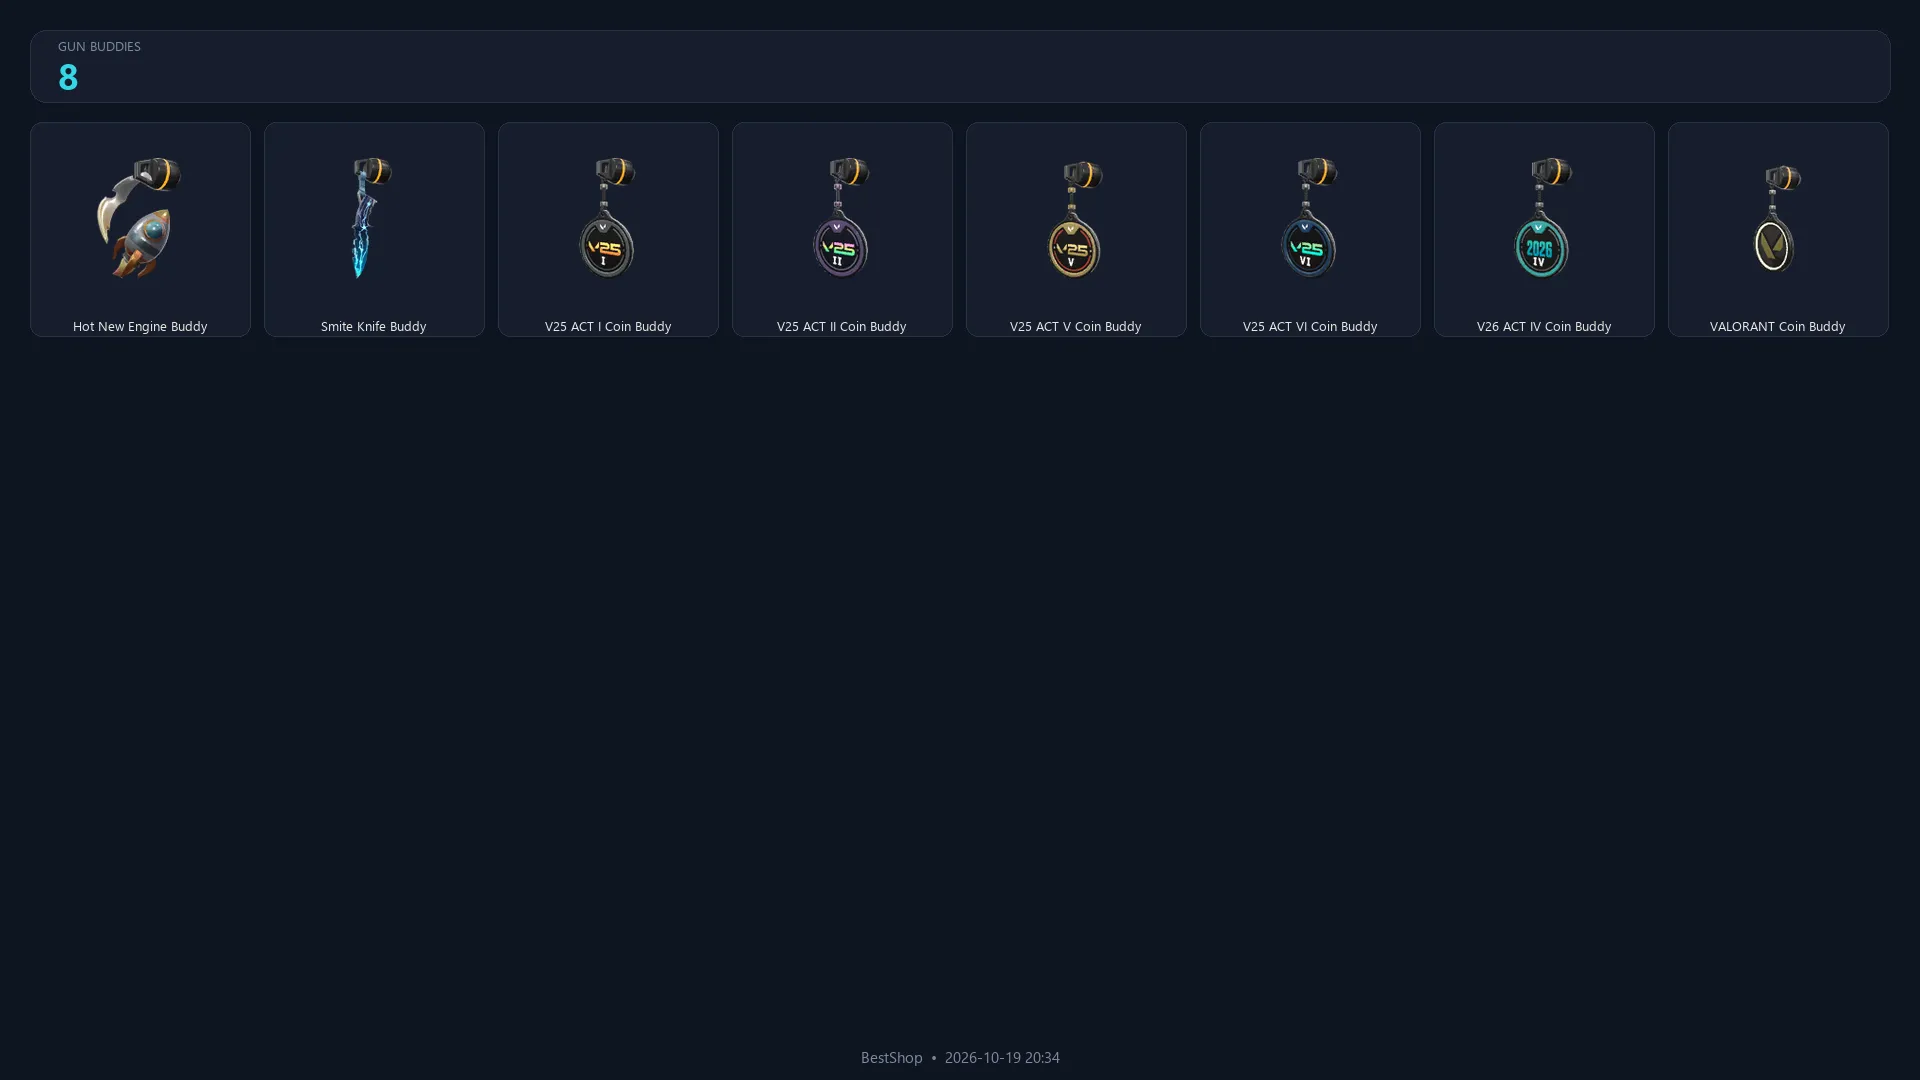Click the V25 ACT V coin icon
This screenshot has width=1920, height=1080.
tap(1075, 219)
